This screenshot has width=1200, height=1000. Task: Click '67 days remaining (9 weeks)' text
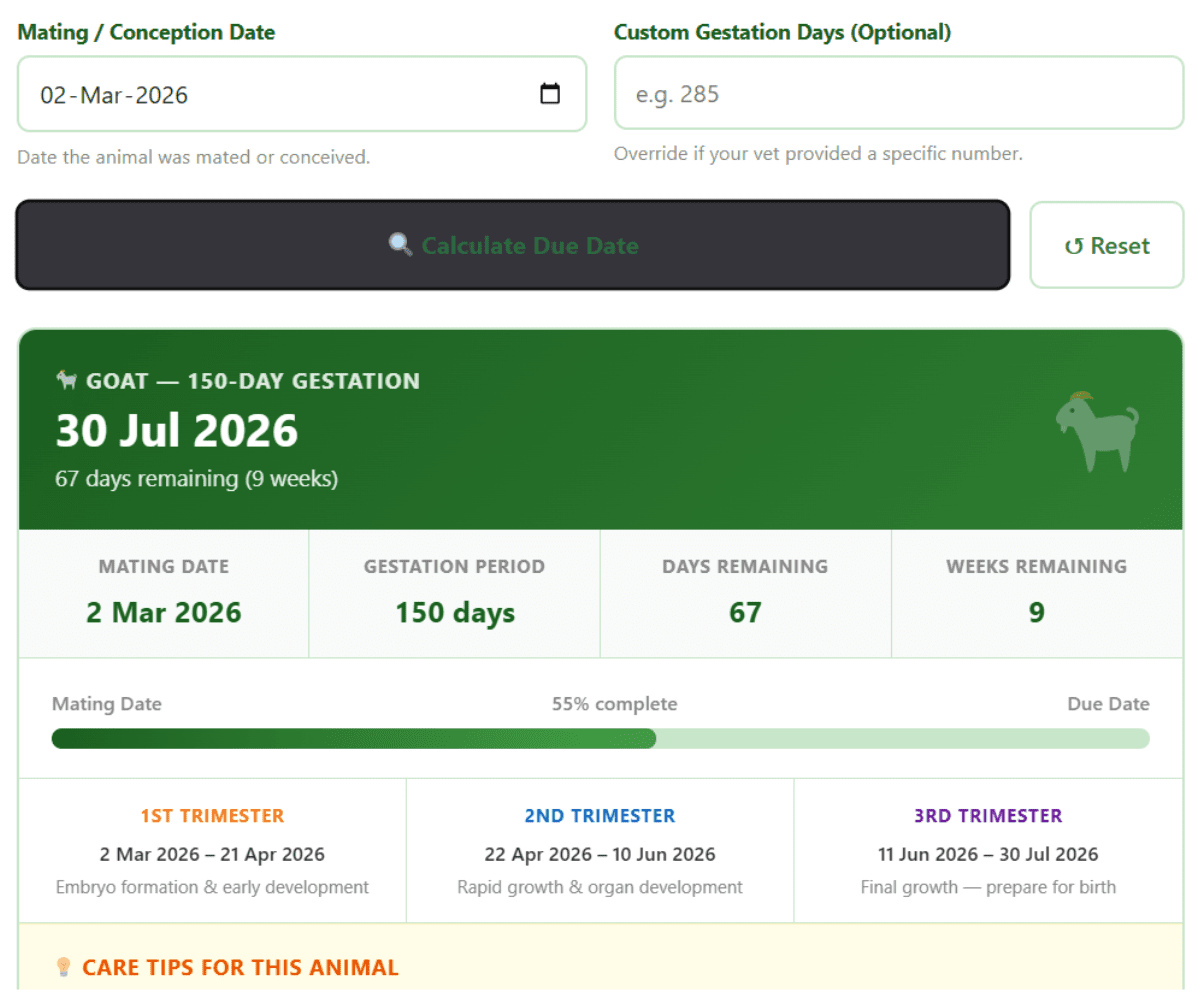tap(197, 479)
